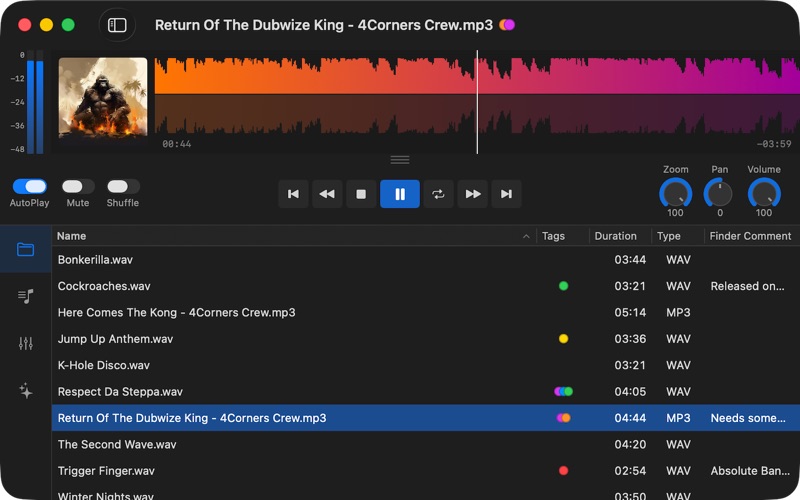Sort by the Duration column header
Viewport: 800px width, 500px height.
coord(615,236)
